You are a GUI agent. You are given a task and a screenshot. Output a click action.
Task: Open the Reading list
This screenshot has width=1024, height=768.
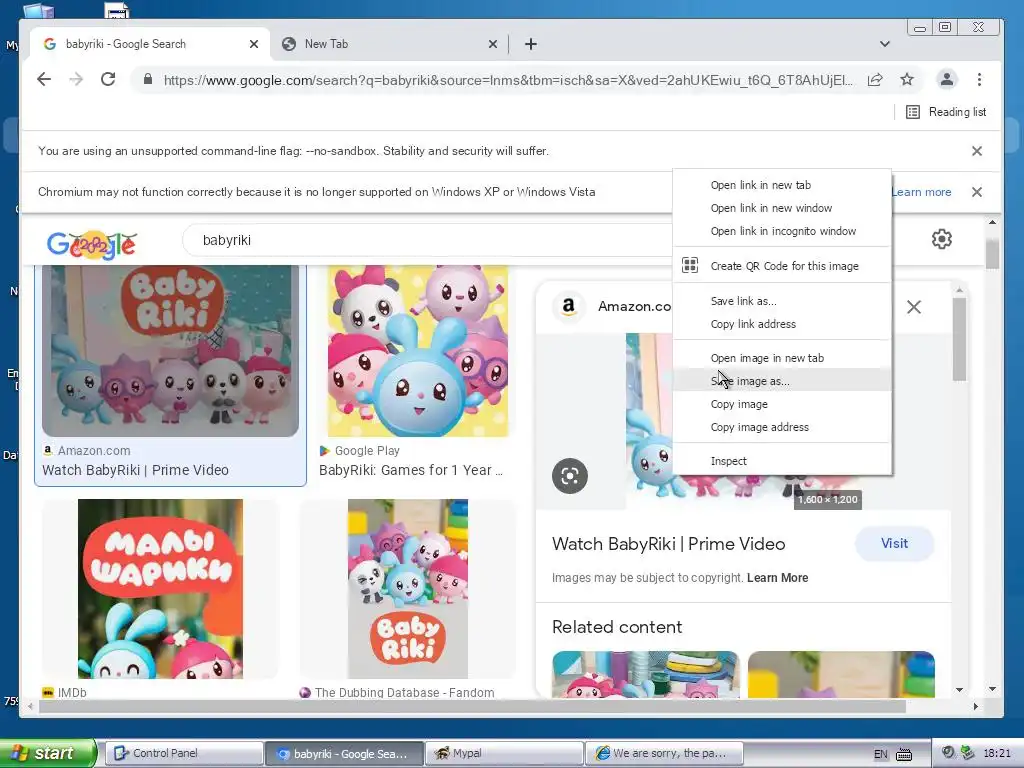[946, 112]
